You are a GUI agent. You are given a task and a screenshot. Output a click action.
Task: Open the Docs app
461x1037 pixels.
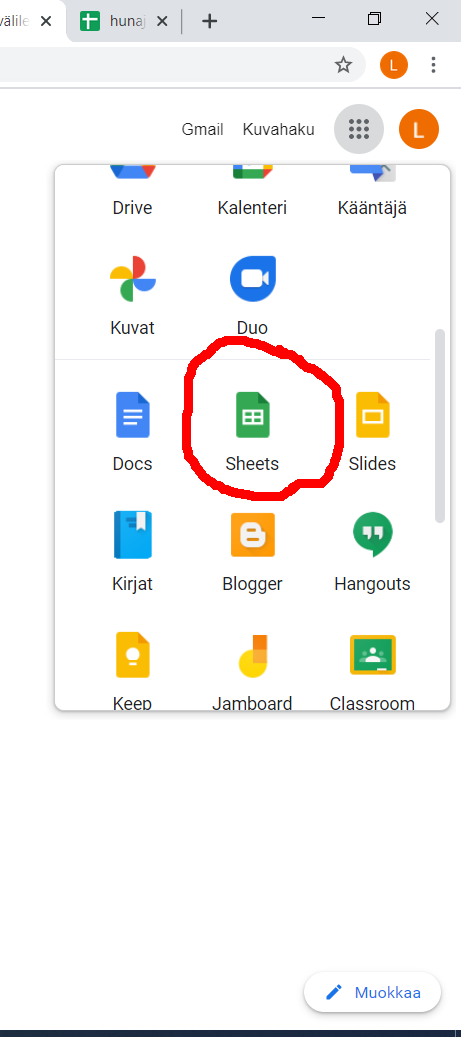[x=132, y=432]
